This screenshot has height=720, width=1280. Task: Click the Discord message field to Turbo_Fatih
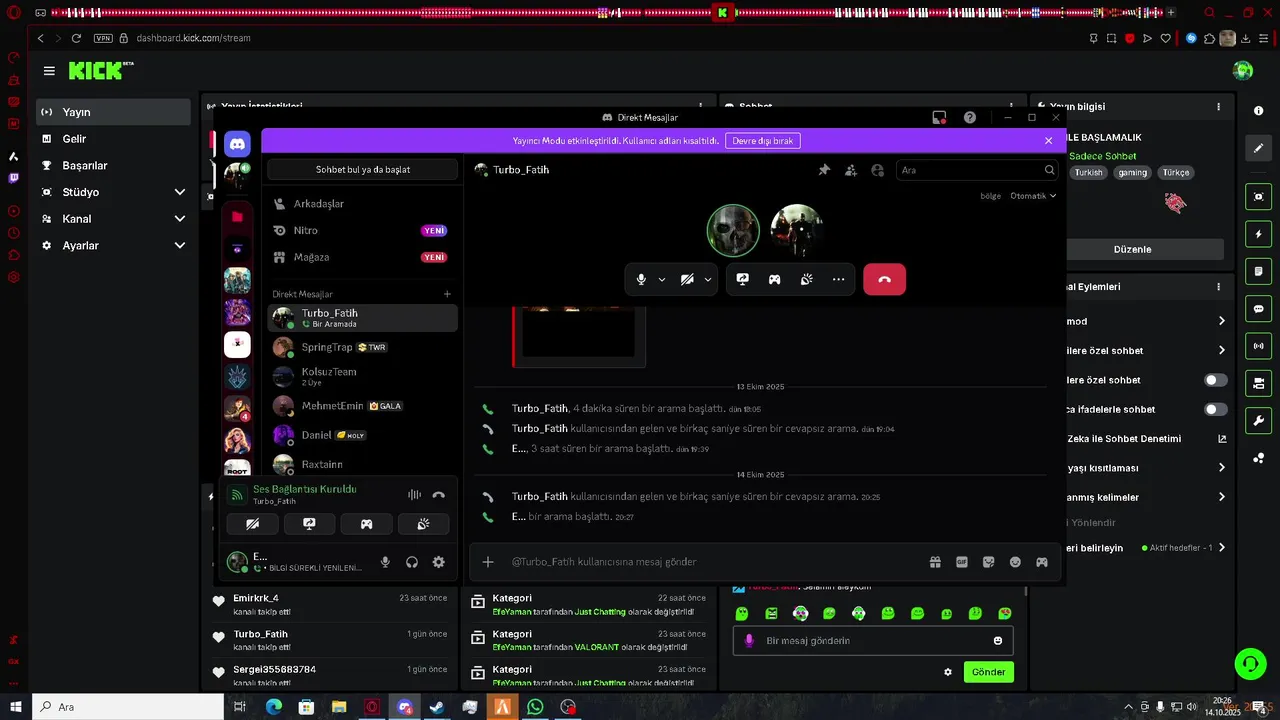click(710, 562)
